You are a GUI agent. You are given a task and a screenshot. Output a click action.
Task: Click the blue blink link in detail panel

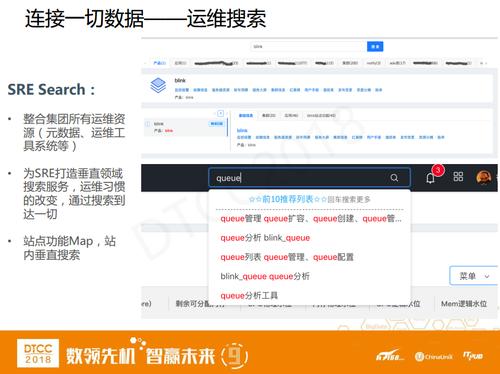coord(242,130)
